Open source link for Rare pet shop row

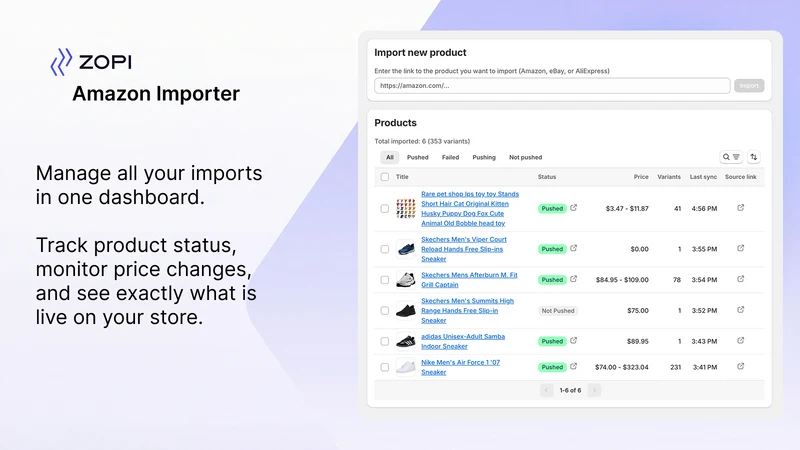pos(740,208)
